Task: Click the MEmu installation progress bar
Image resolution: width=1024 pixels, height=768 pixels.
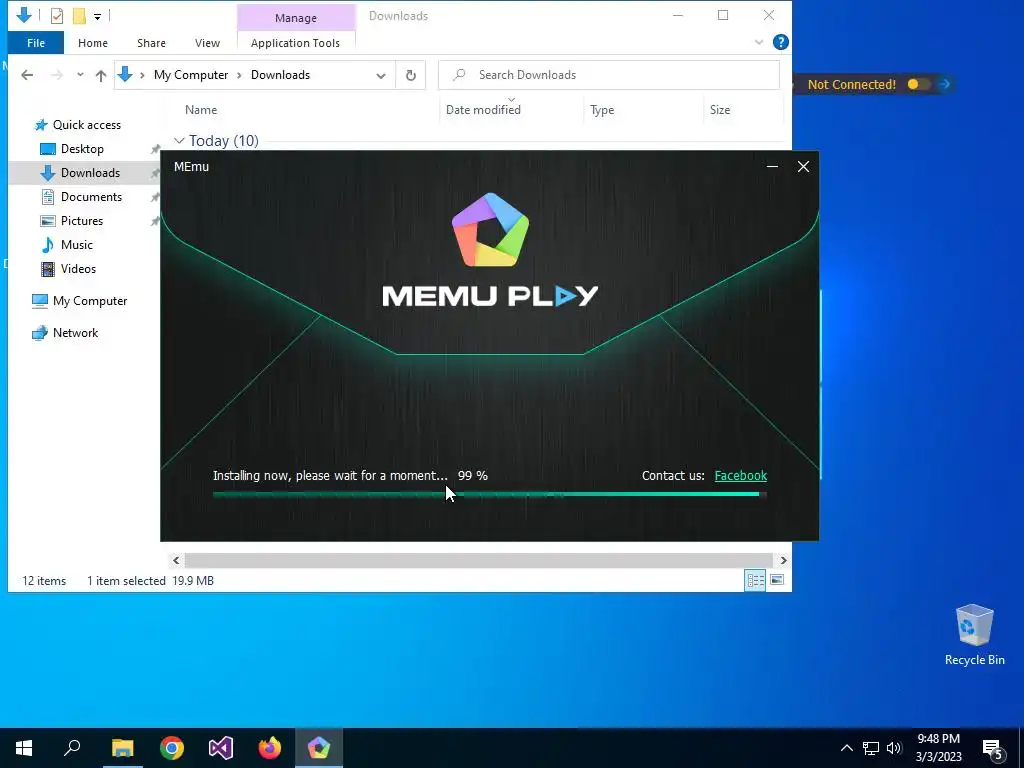Action: pos(489,494)
